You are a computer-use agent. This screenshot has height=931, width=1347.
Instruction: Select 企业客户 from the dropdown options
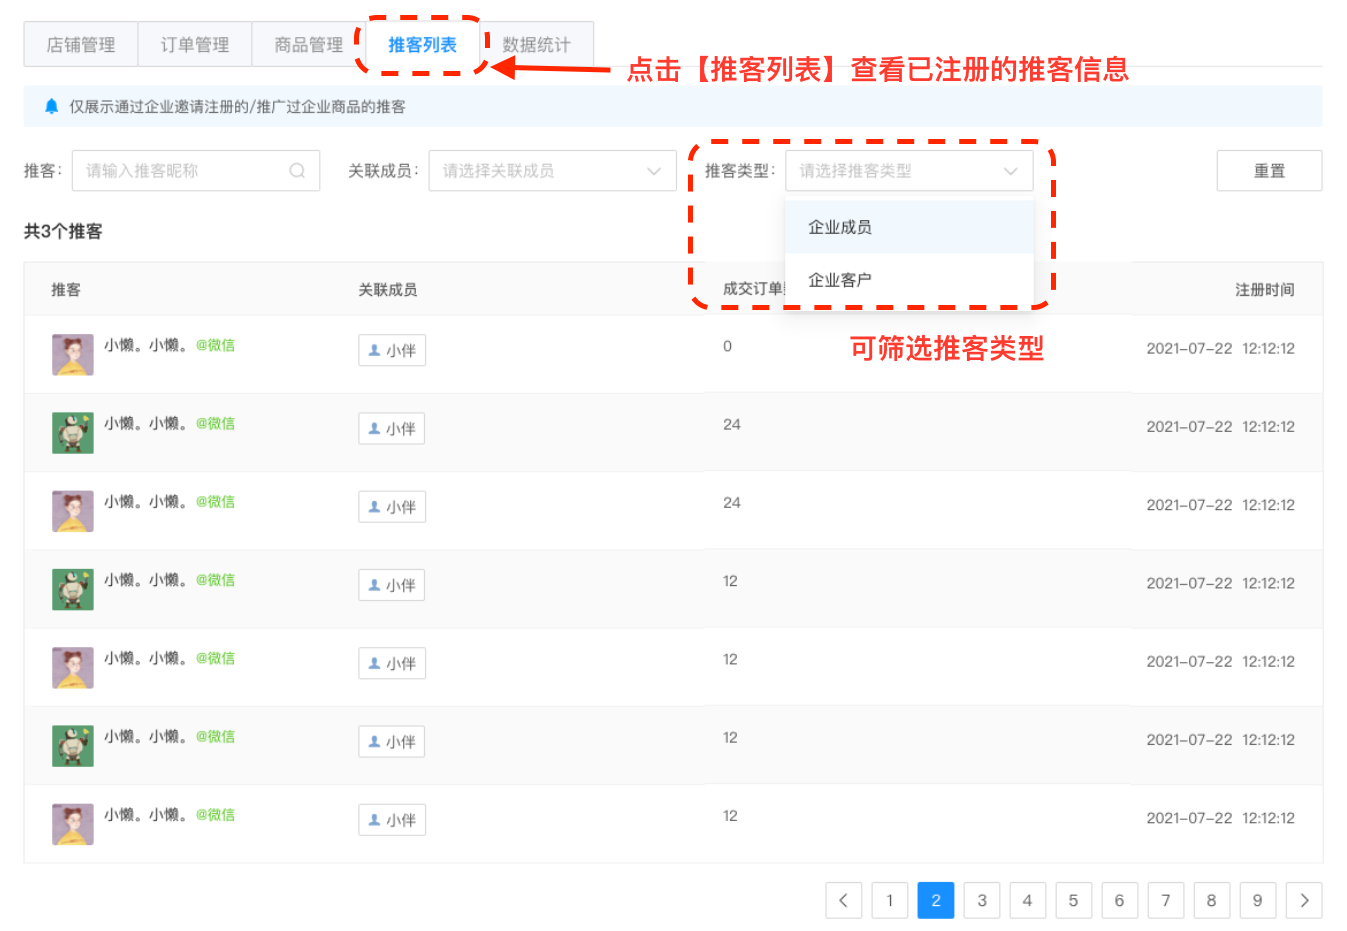pos(838,279)
